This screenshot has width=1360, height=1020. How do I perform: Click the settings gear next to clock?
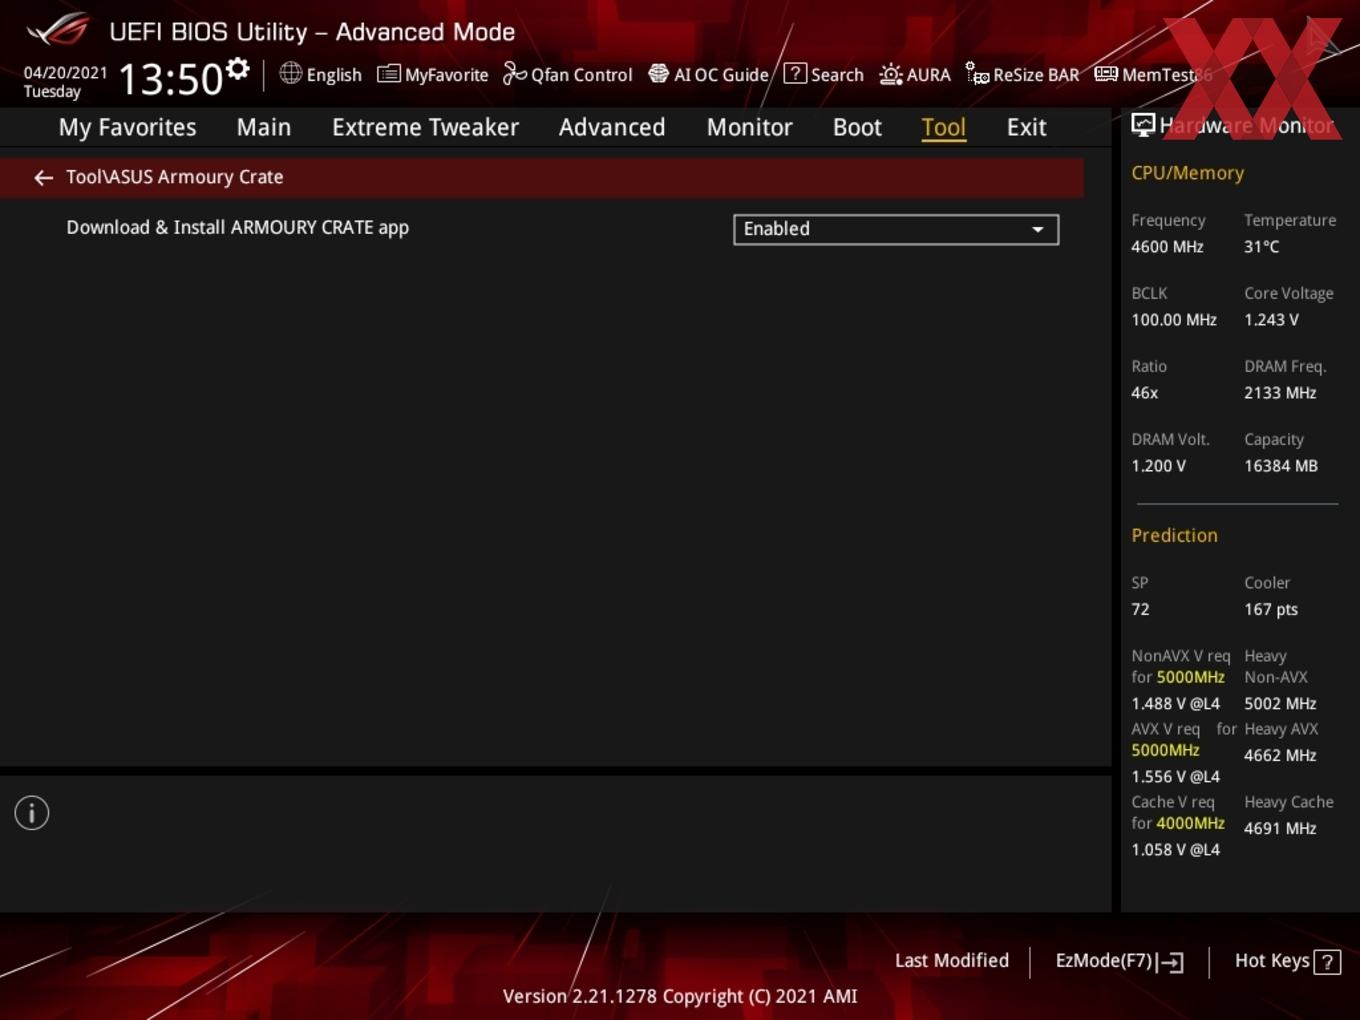(238, 69)
